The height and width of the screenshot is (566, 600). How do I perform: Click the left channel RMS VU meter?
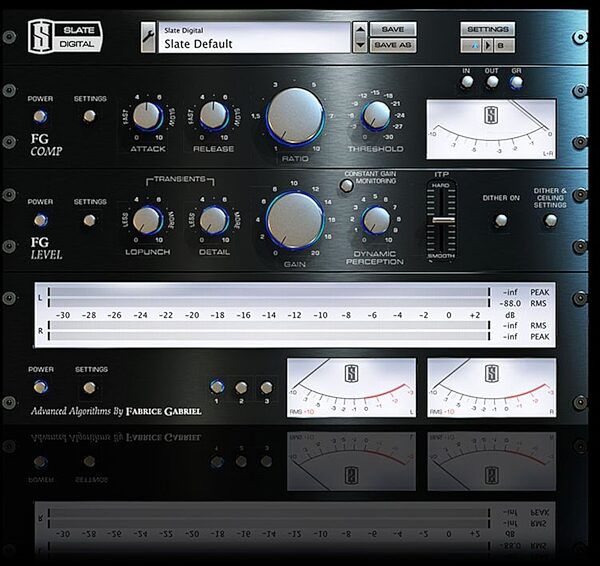(351, 388)
